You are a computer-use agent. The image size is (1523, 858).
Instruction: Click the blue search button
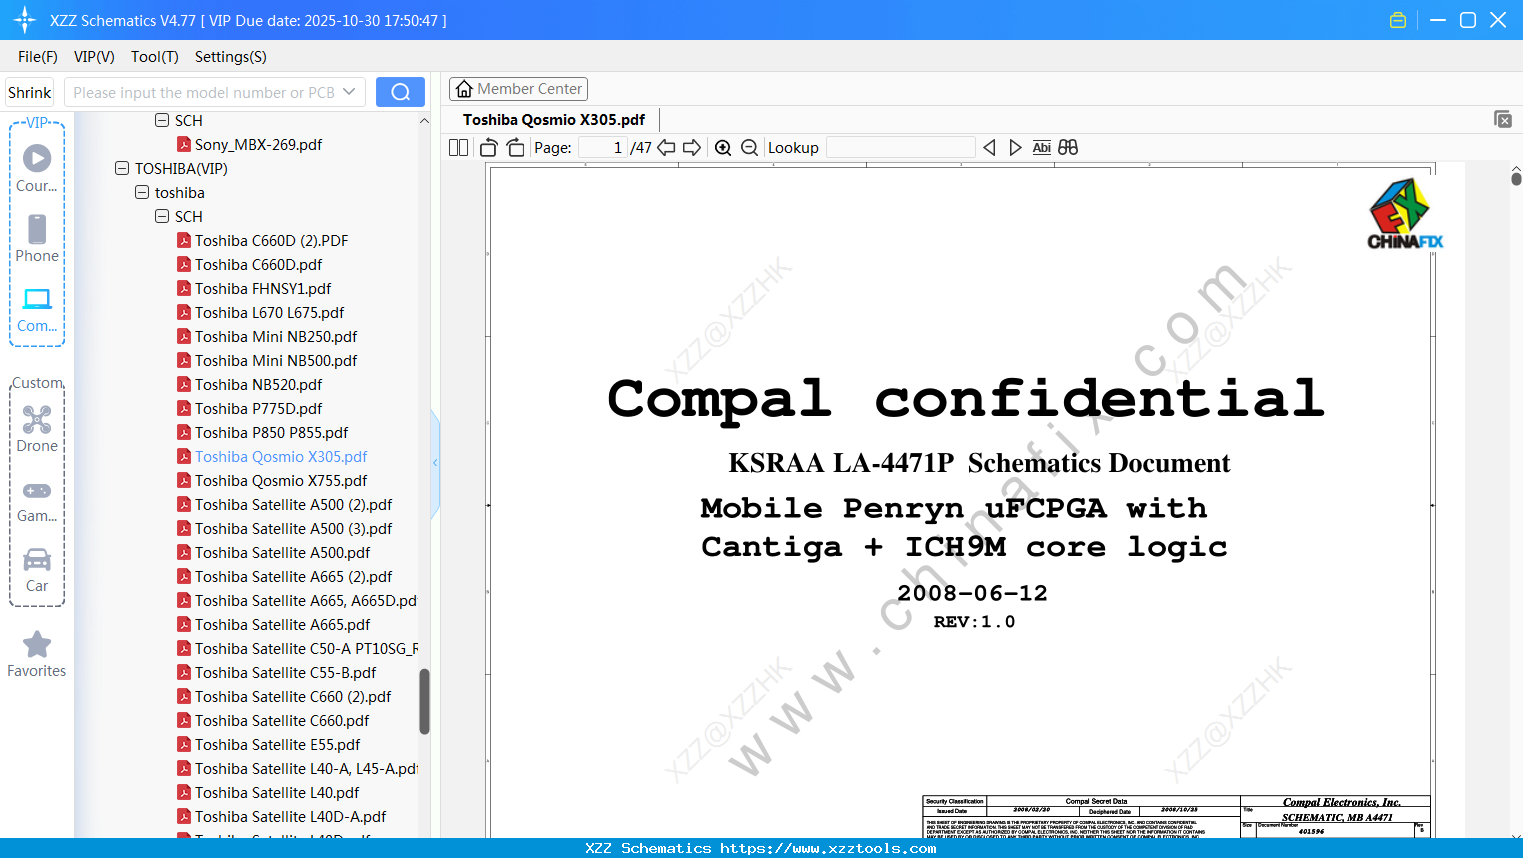[x=400, y=92]
